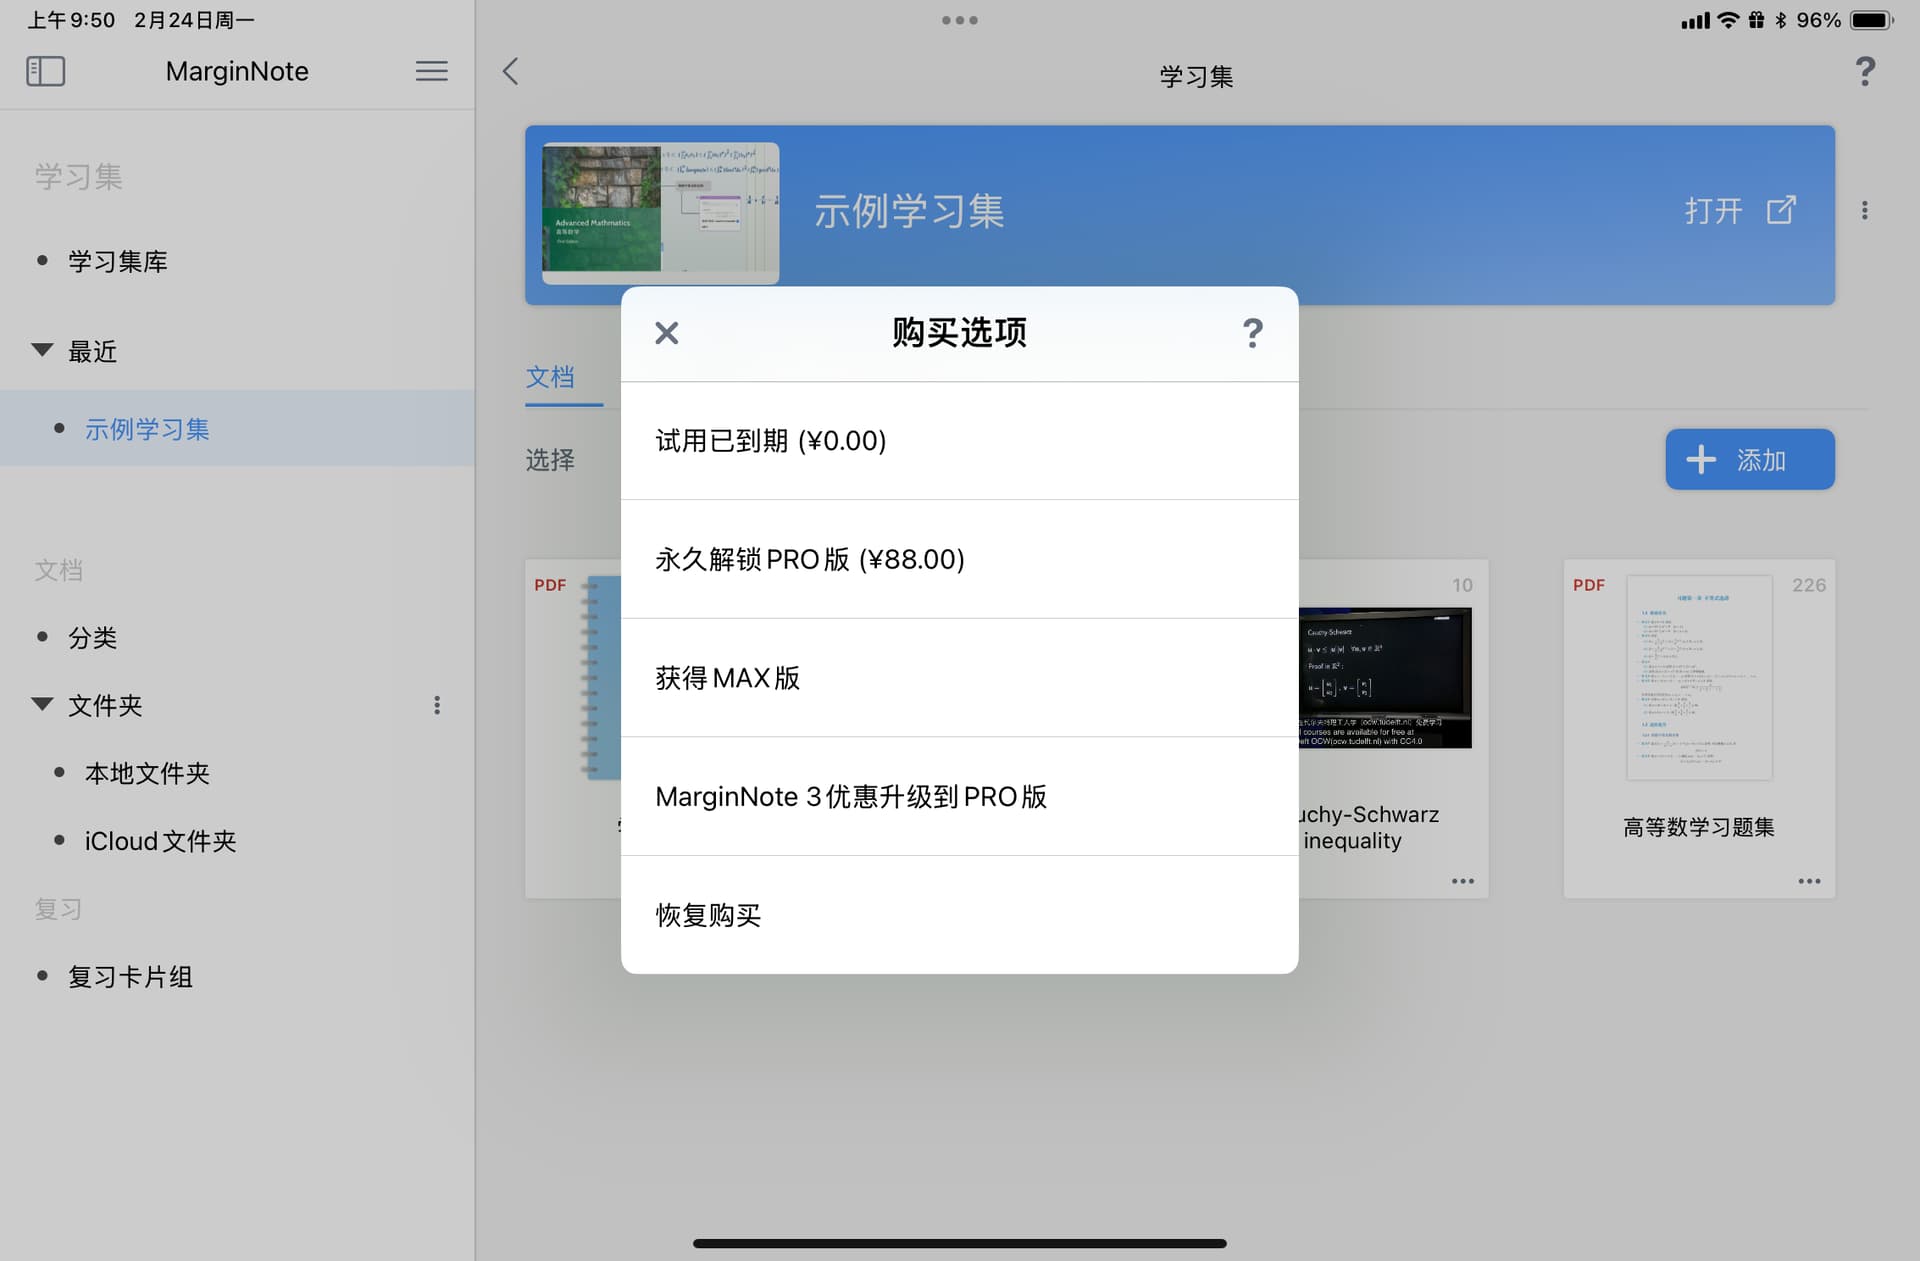
Task: Toggle the sidebar panel icon
Action: pos(45,71)
